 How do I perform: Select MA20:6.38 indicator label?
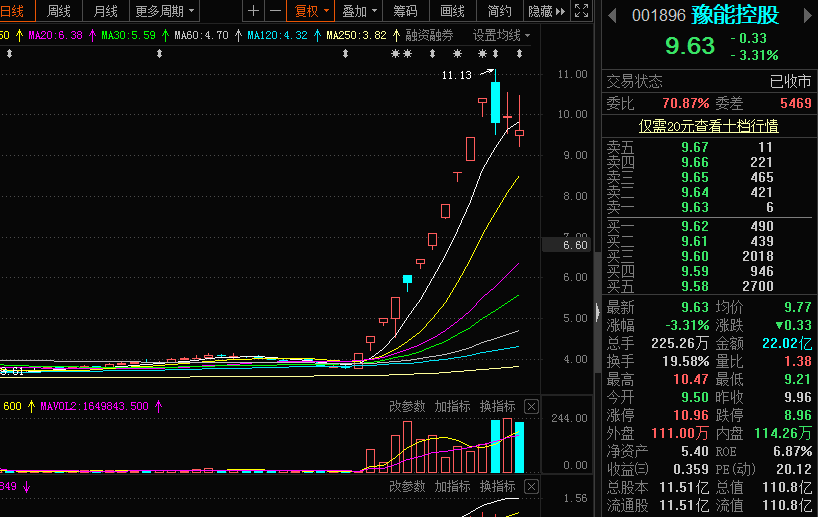[56, 35]
